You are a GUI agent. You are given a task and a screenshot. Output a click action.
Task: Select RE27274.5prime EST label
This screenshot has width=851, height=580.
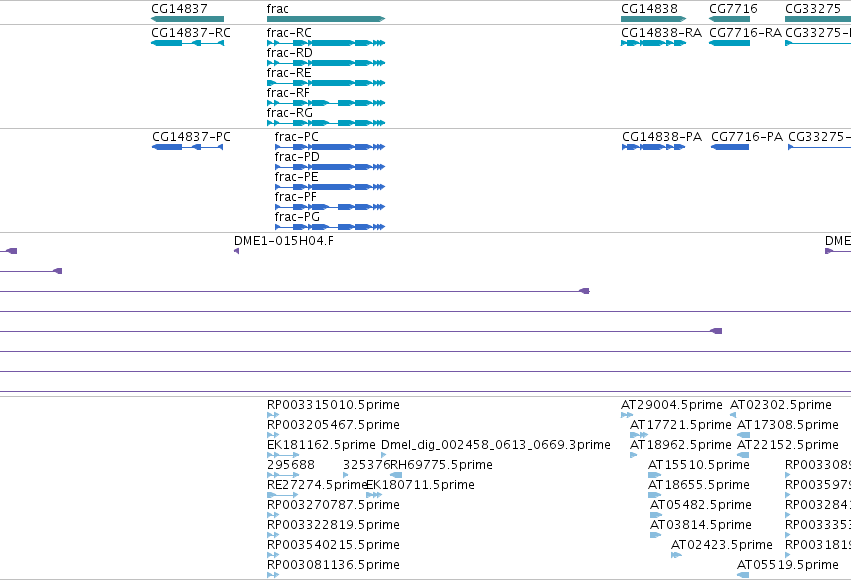(317, 485)
